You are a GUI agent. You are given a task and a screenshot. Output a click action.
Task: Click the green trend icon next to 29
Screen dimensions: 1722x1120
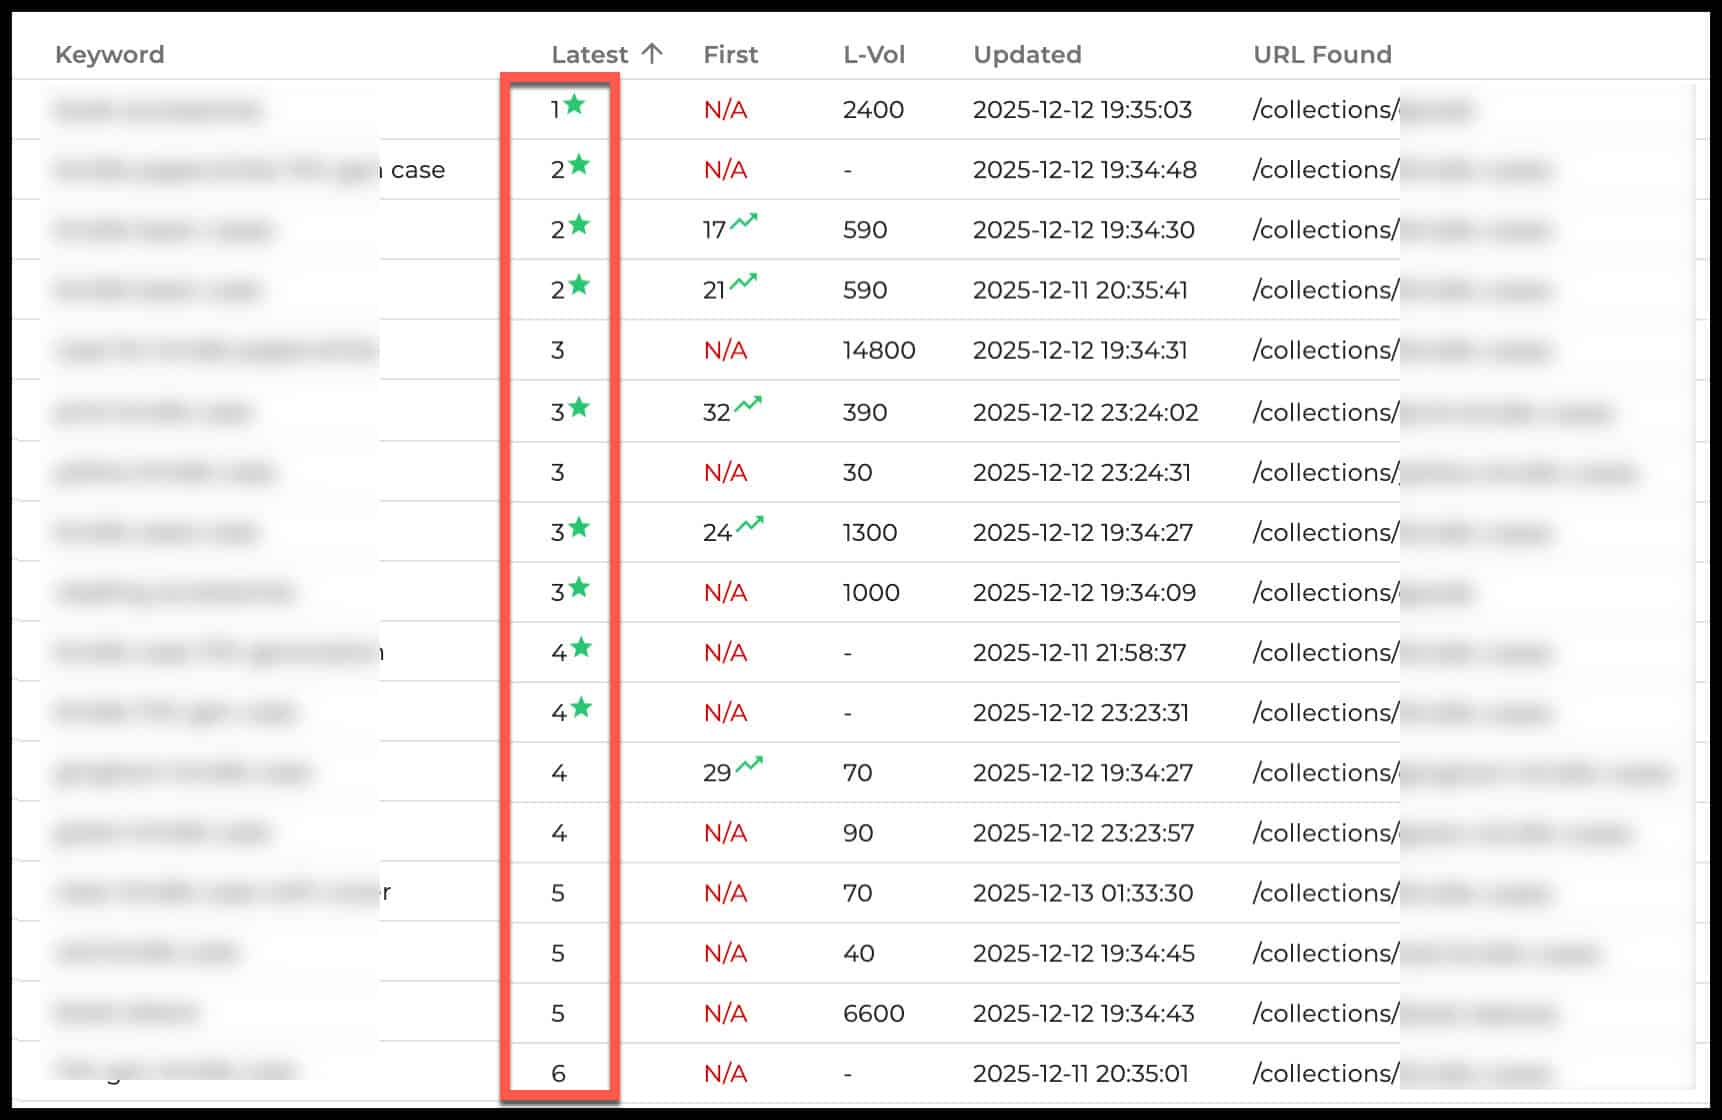pos(749,765)
